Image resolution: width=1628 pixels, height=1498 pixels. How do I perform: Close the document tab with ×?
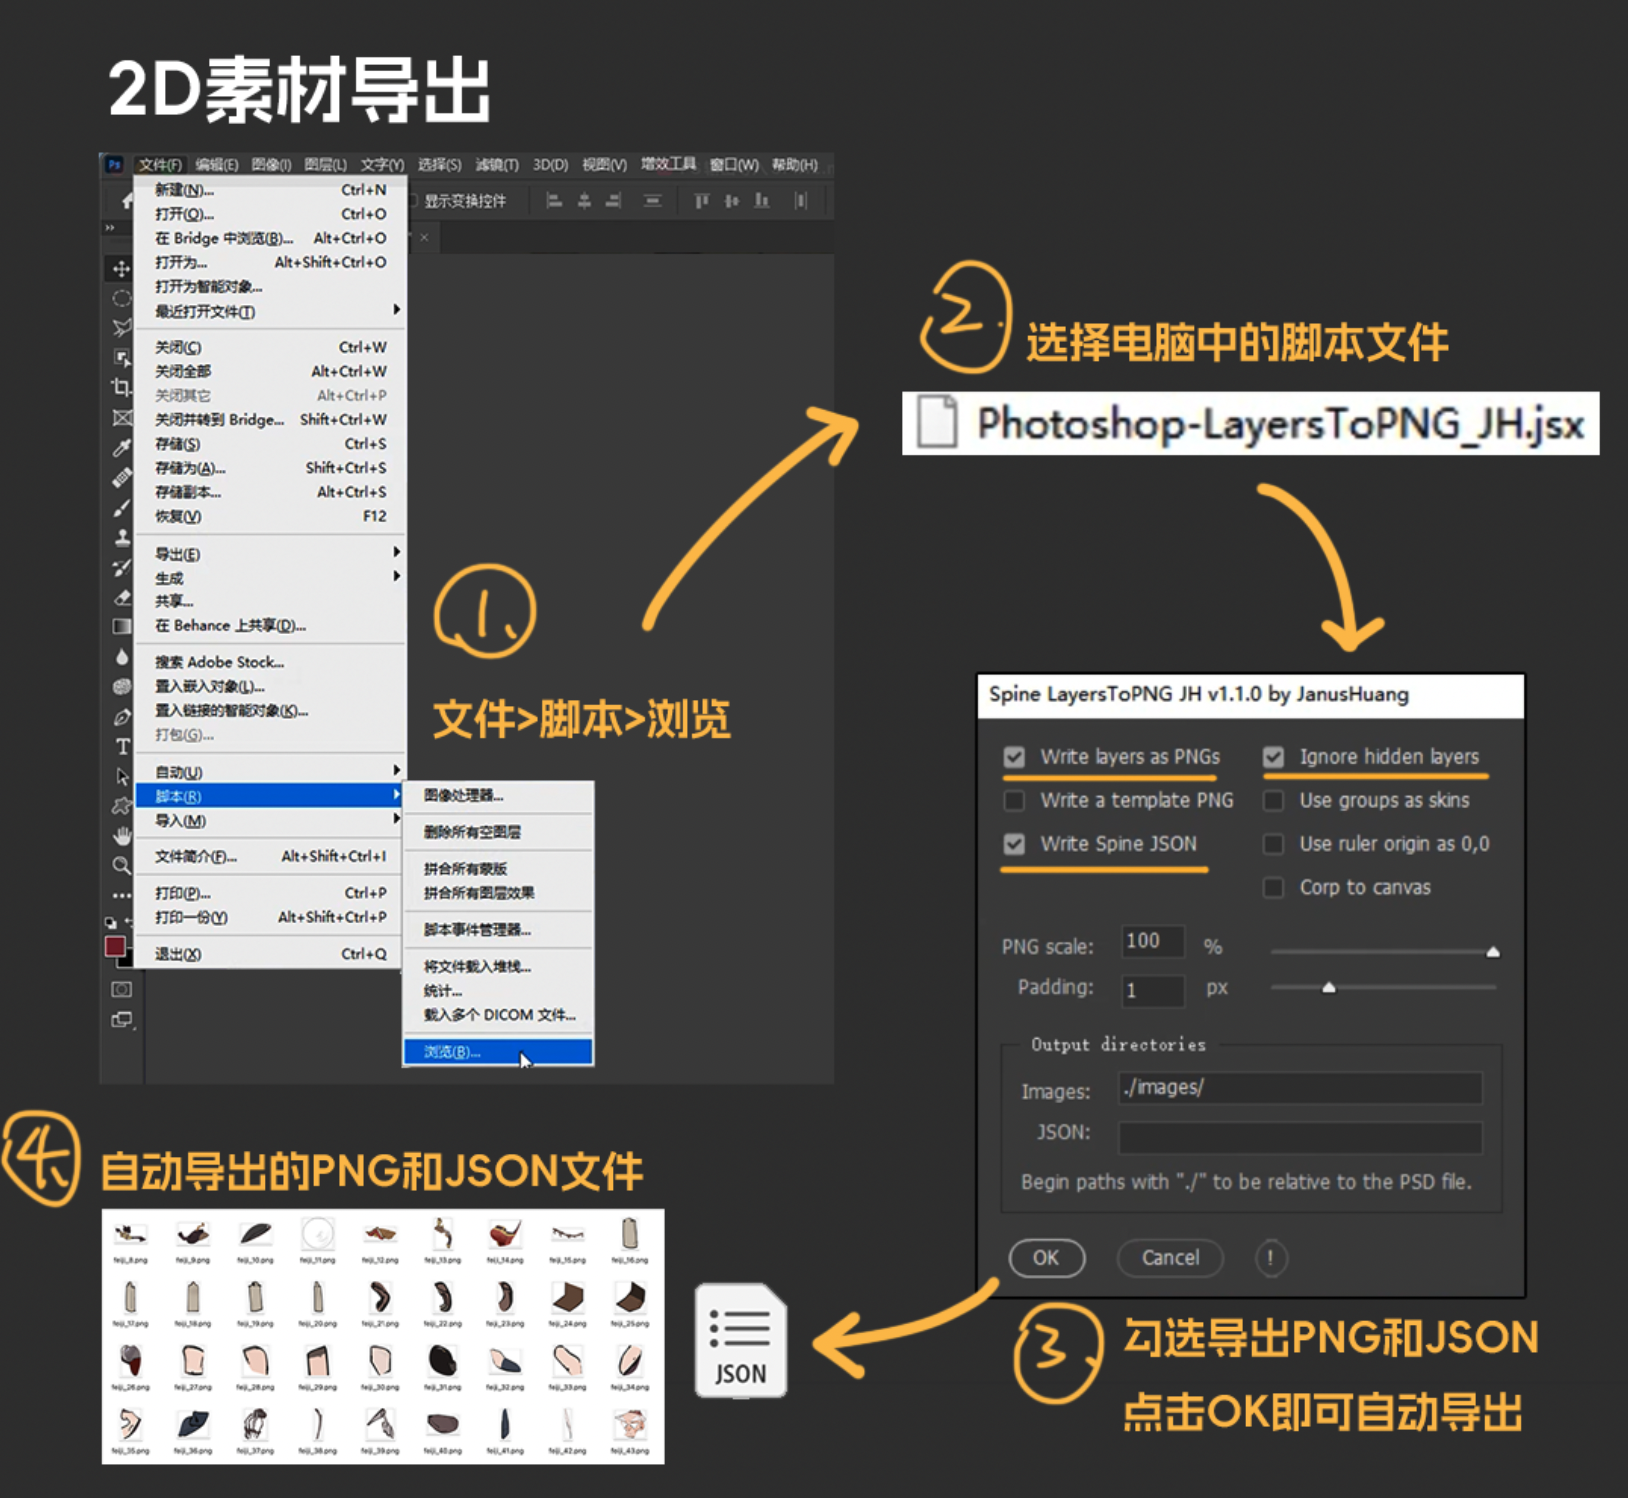424,237
